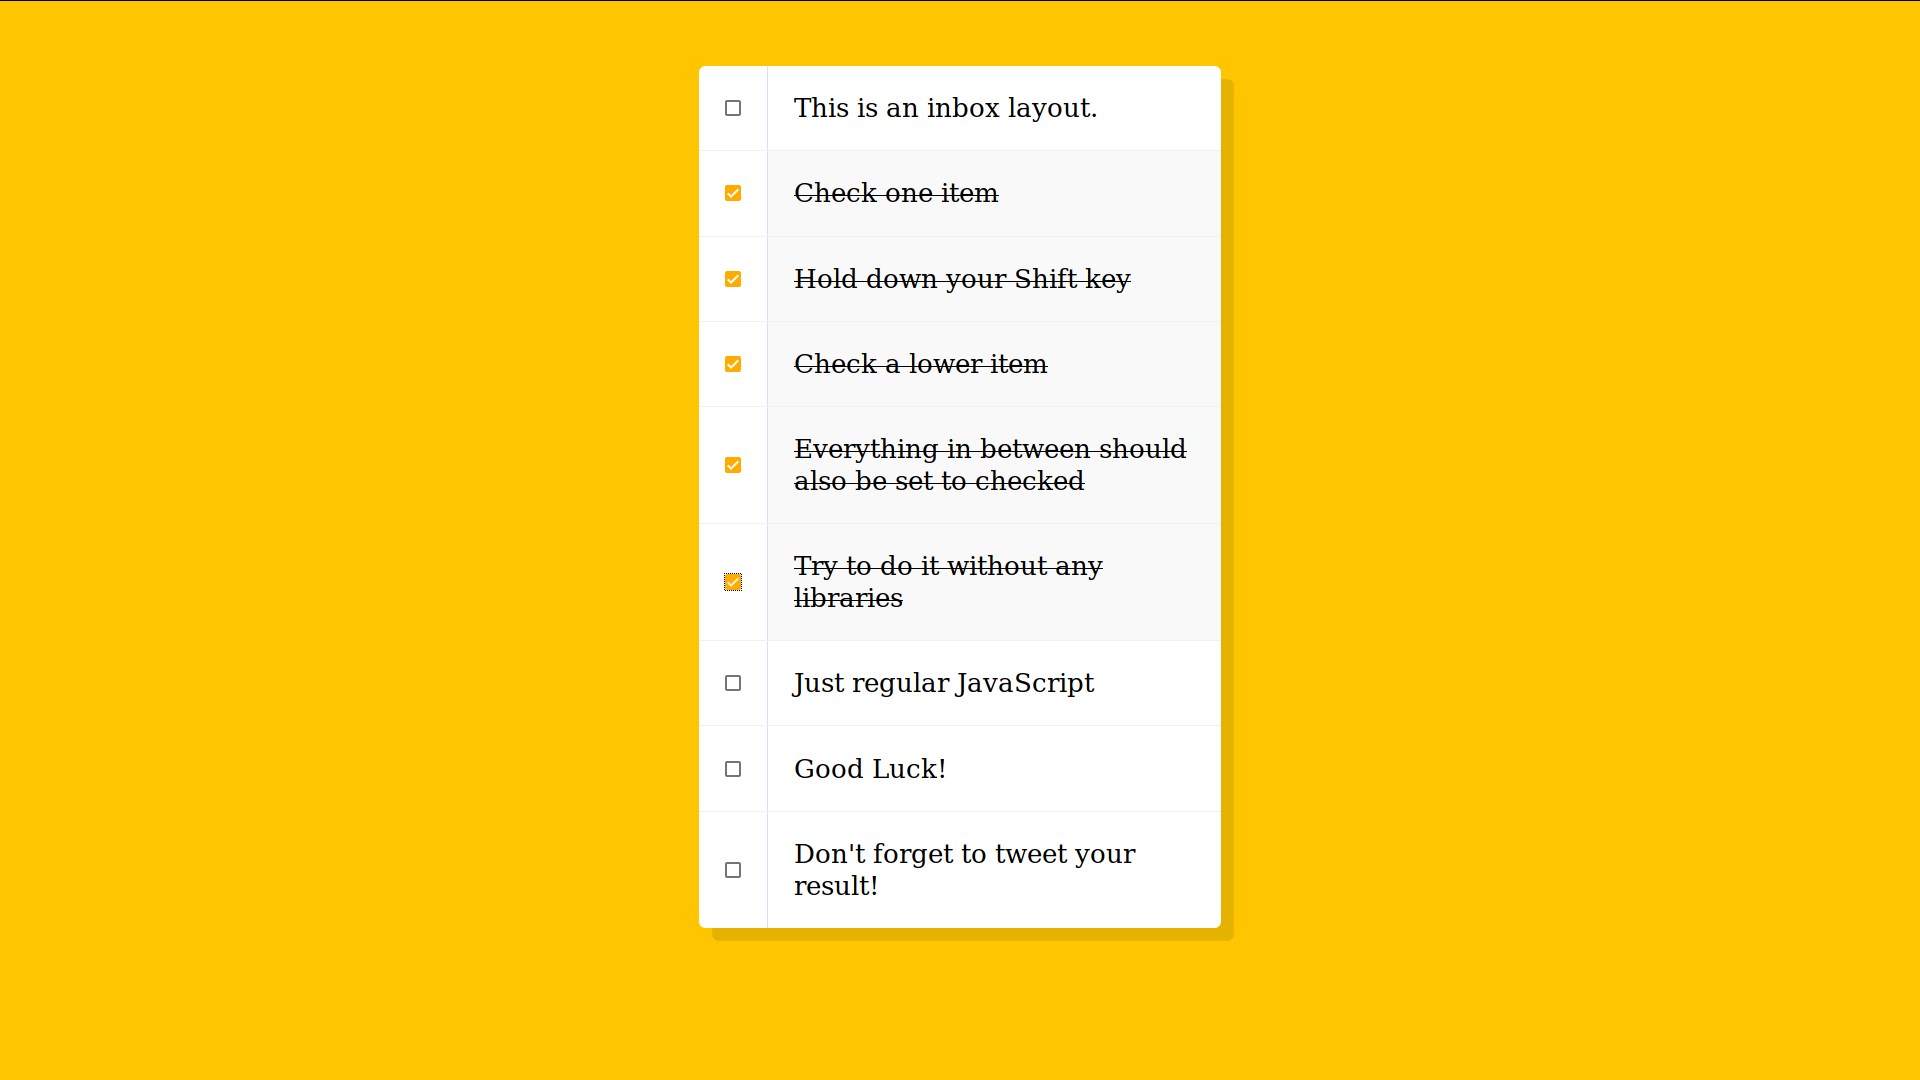Check the 'Good Luck!' checkbox
This screenshot has height=1080, width=1920.
(733, 769)
